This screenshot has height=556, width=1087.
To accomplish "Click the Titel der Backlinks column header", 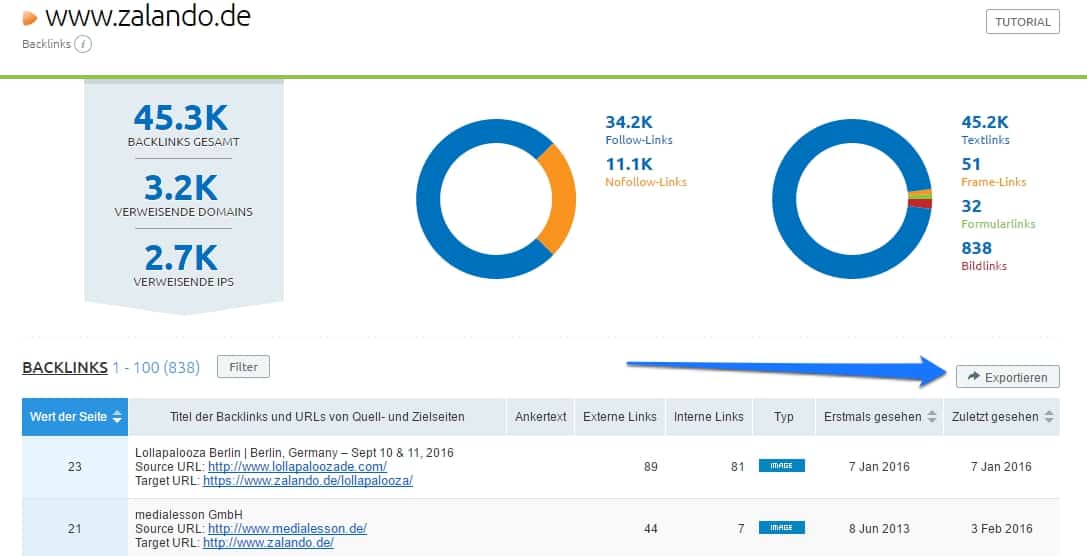I will [x=317, y=417].
